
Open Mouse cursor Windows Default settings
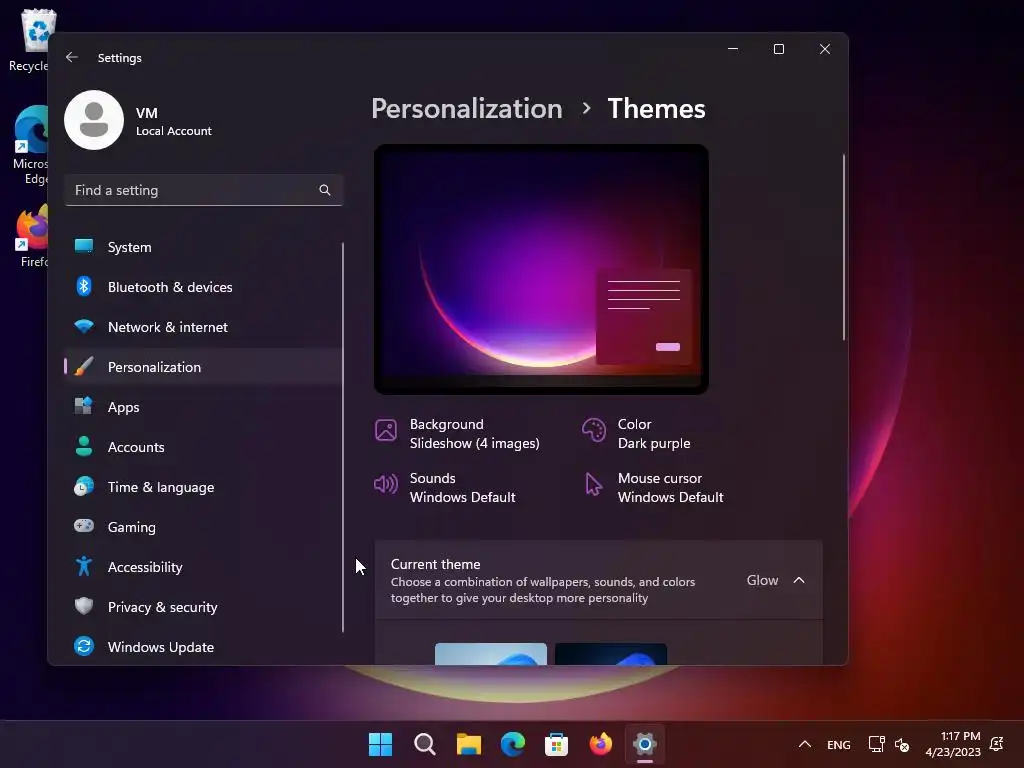(653, 488)
